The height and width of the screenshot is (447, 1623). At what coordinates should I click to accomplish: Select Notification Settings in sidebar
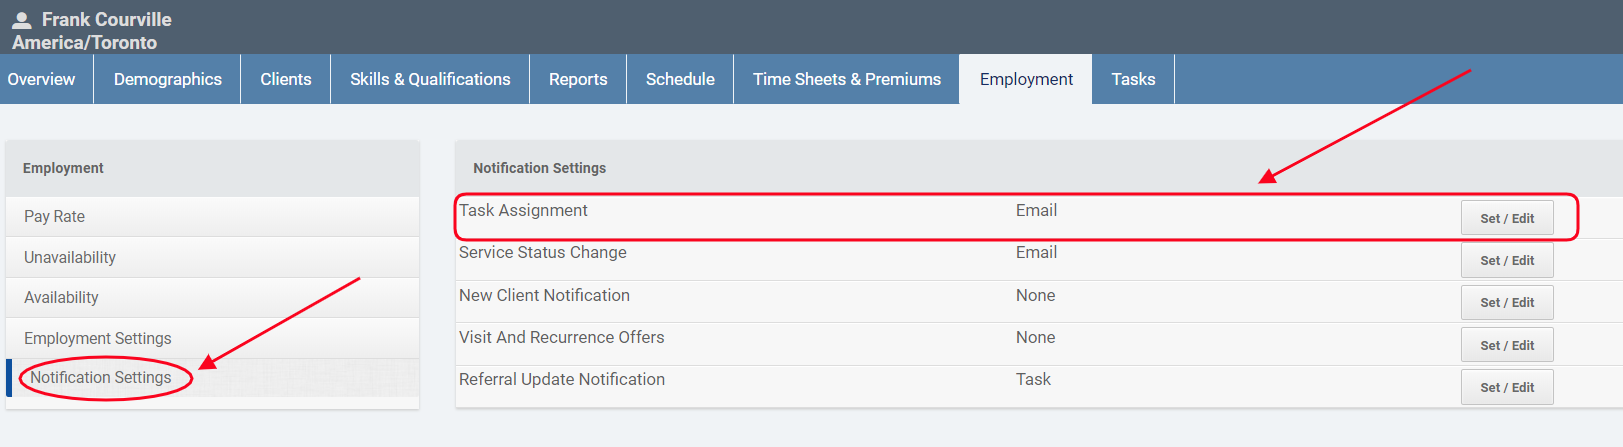101,377
